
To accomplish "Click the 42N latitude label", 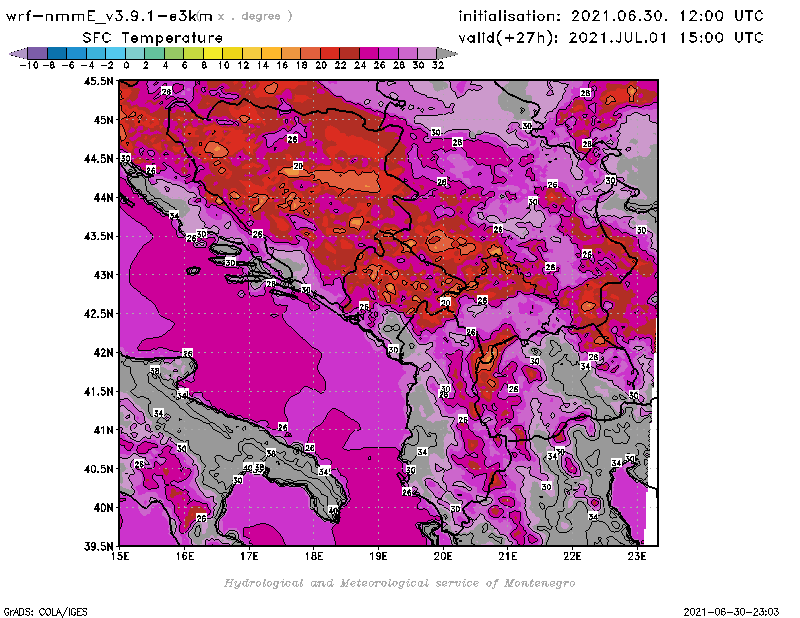I will tap(104, 353).
